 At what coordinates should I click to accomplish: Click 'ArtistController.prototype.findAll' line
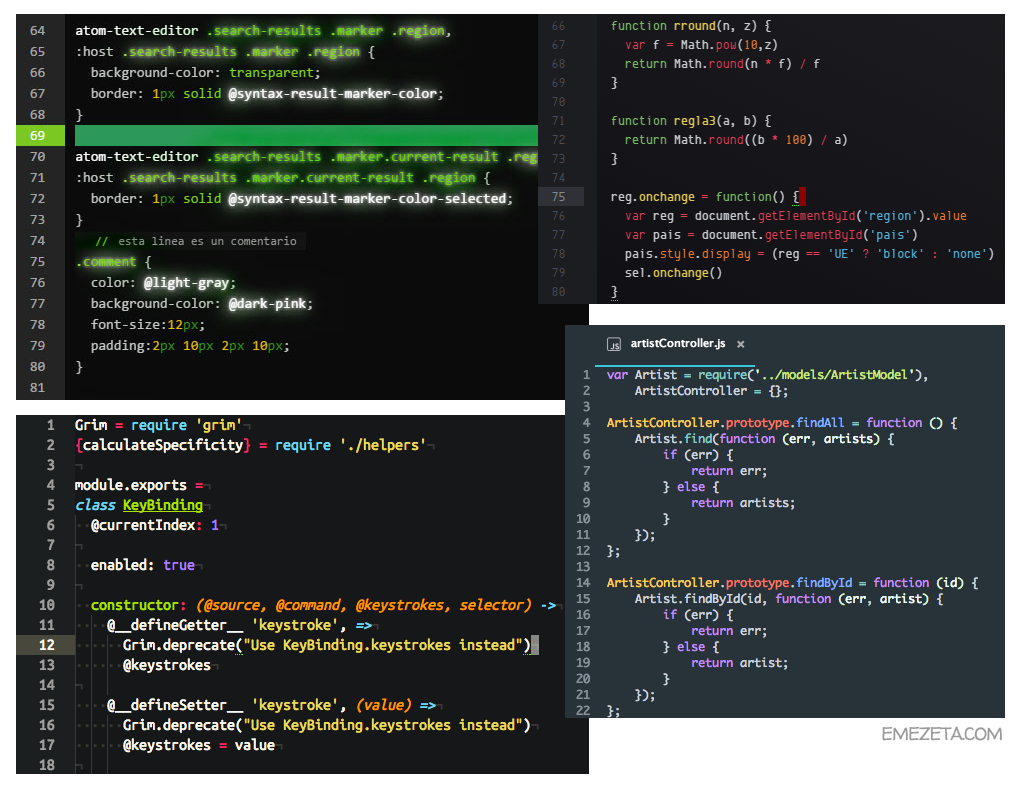click(x=782, y=423)
